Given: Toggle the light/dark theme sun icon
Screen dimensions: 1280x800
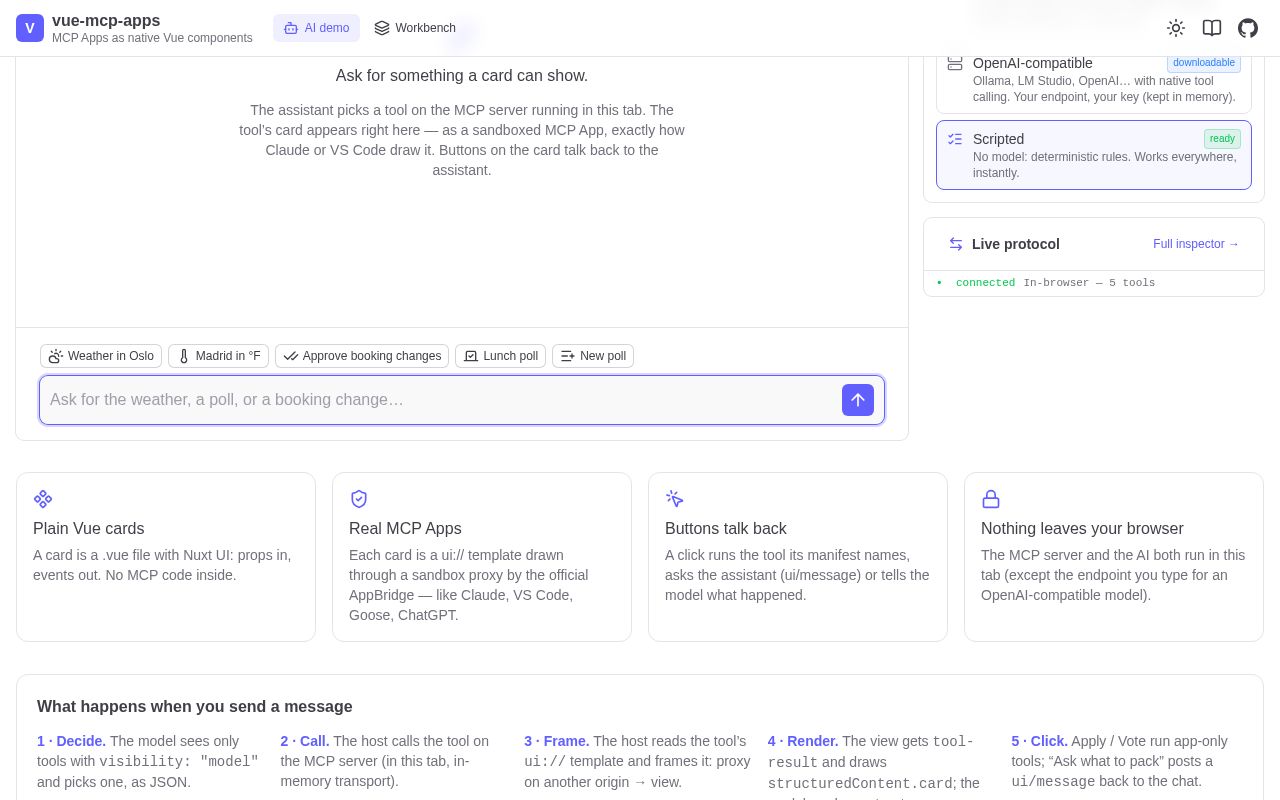Looking at the screenshot, I should point(1176,28).
